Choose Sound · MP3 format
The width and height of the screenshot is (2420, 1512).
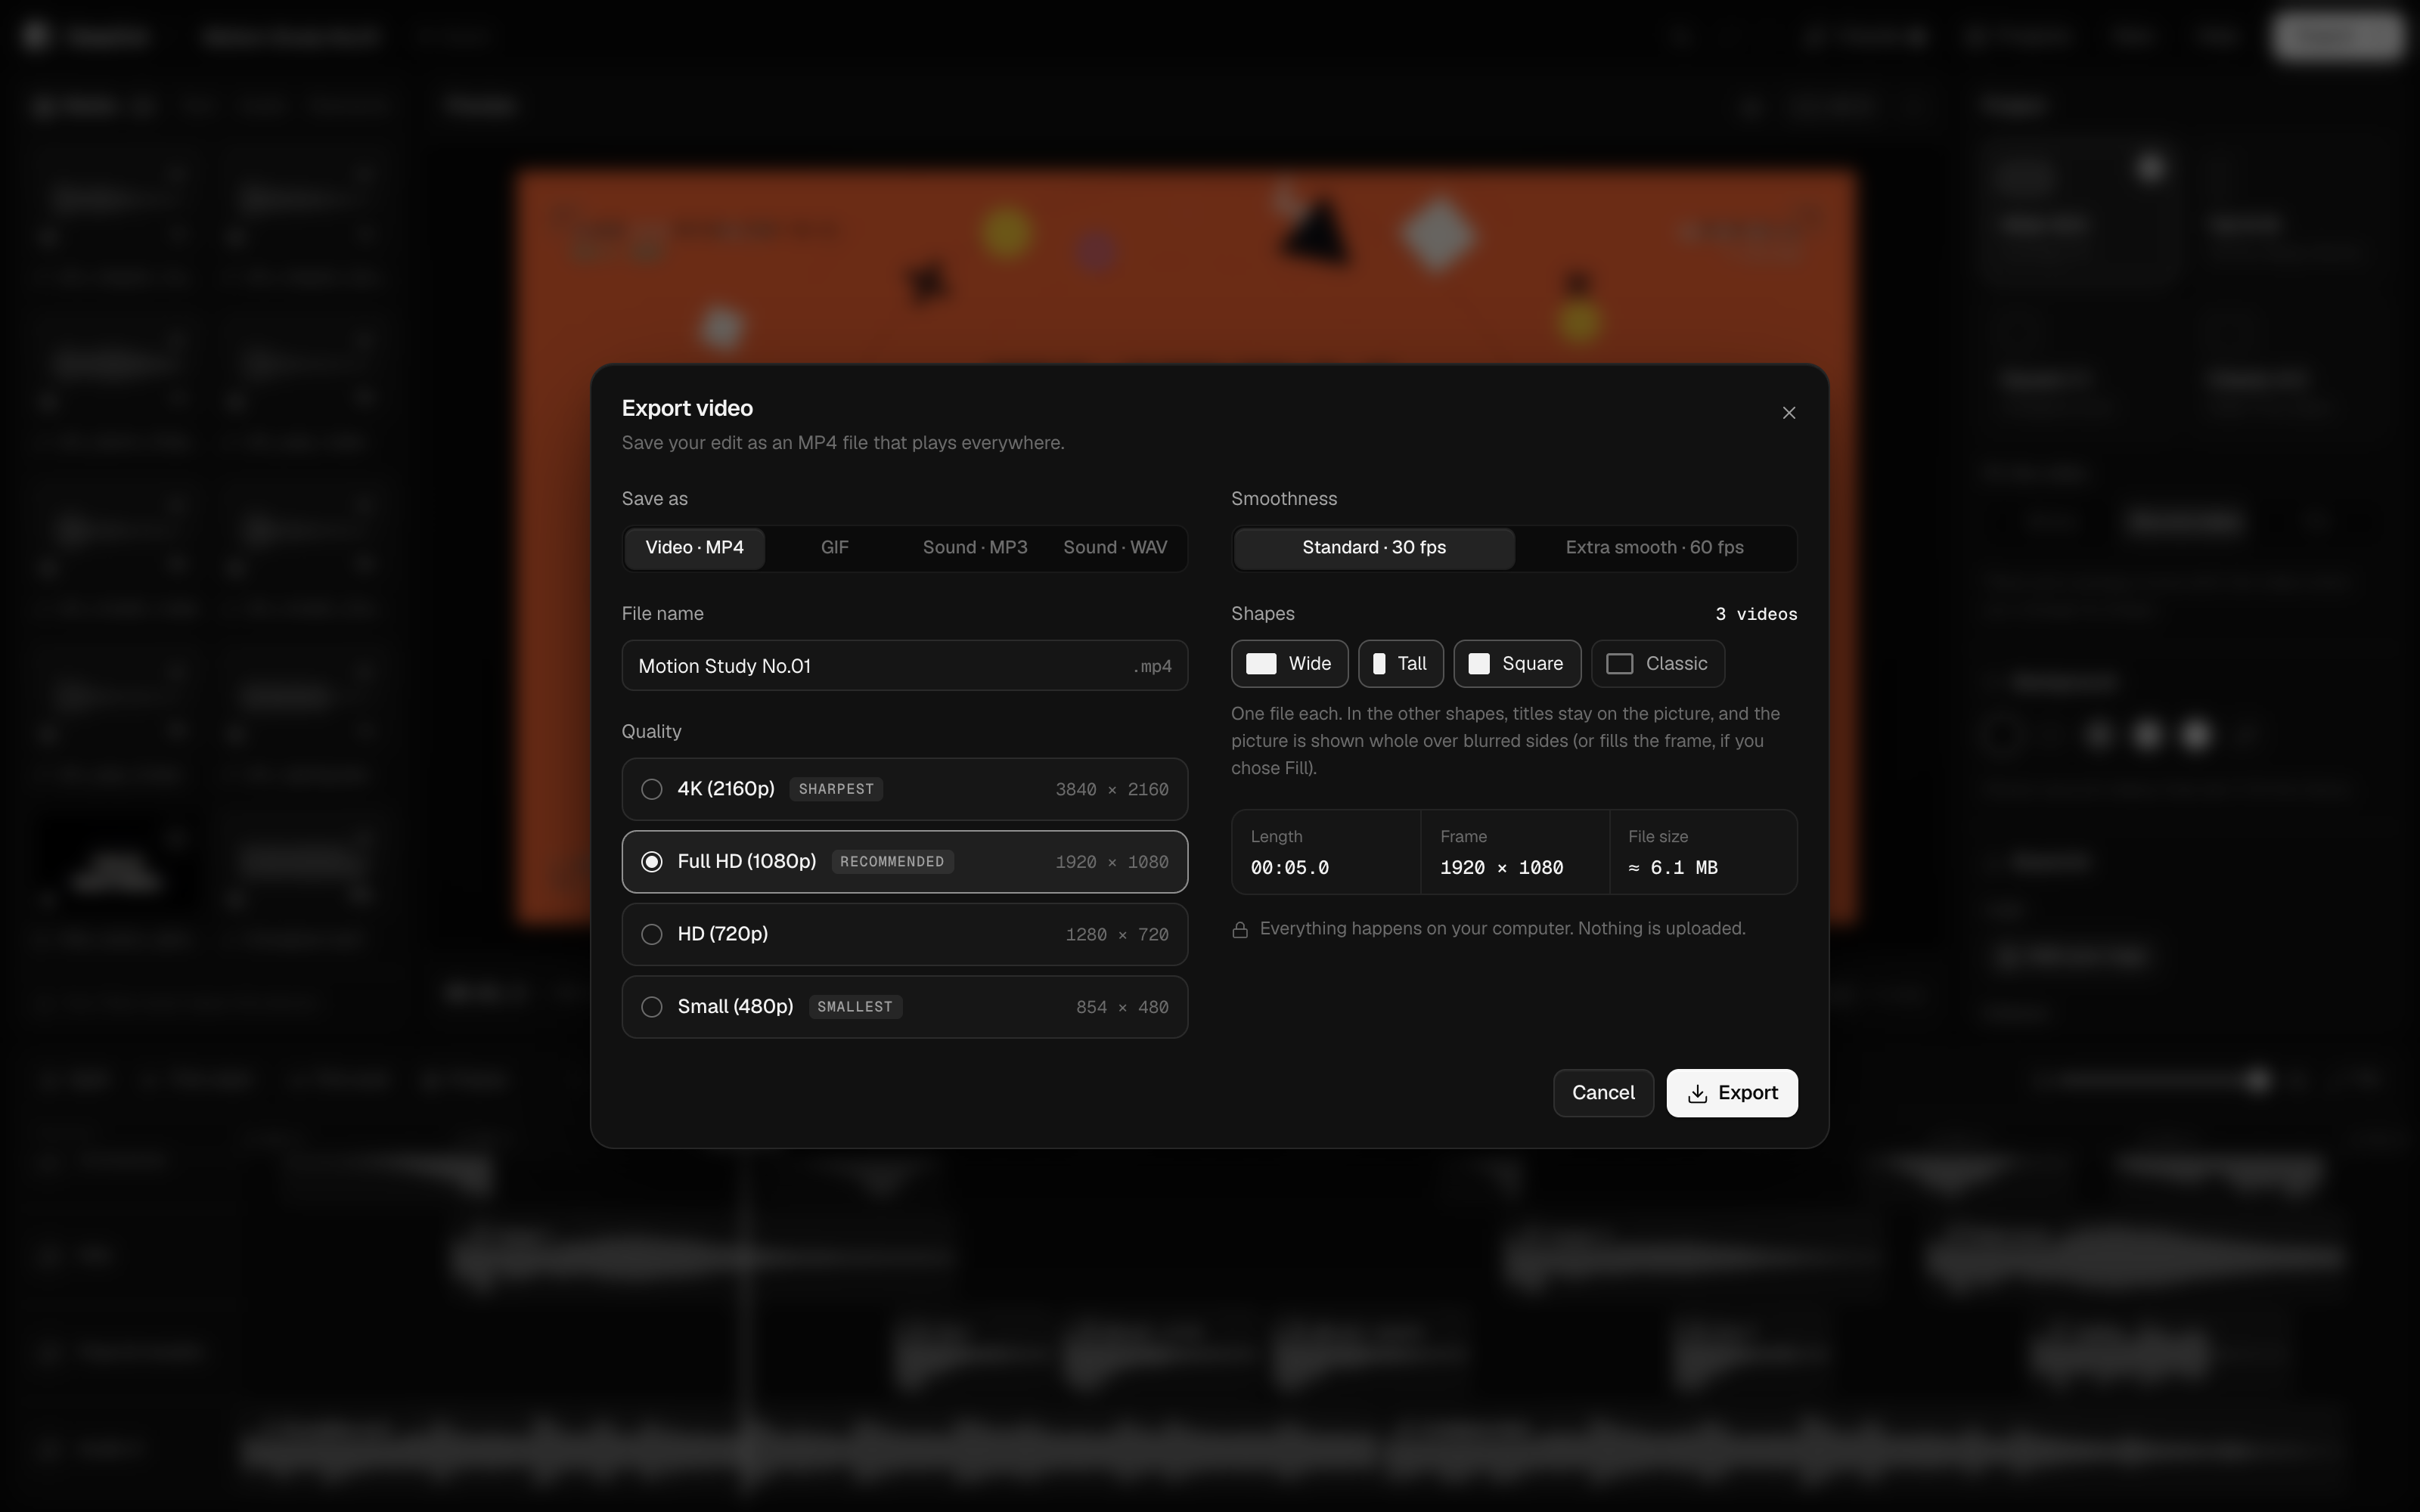tap(975, 548)
